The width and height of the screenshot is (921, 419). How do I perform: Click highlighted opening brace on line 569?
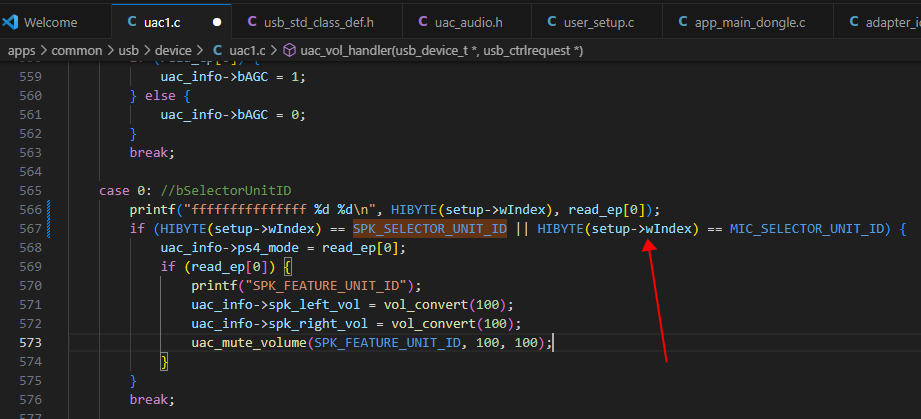click(x=288, y=267)
